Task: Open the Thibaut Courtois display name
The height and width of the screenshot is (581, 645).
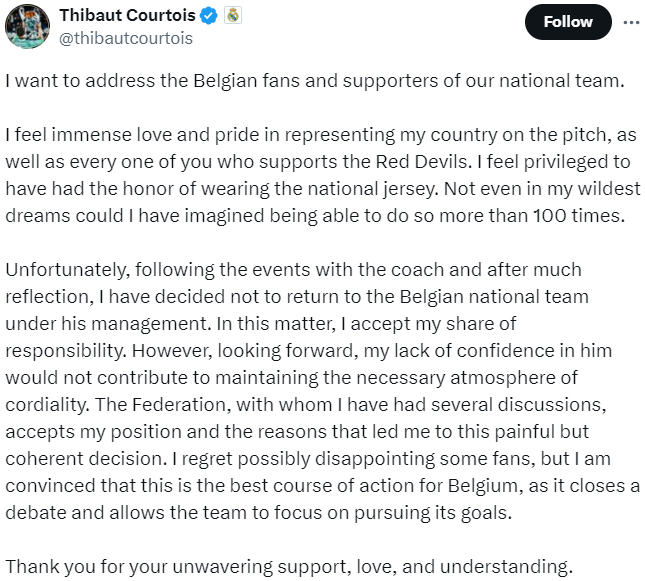Action: (127, 16)
